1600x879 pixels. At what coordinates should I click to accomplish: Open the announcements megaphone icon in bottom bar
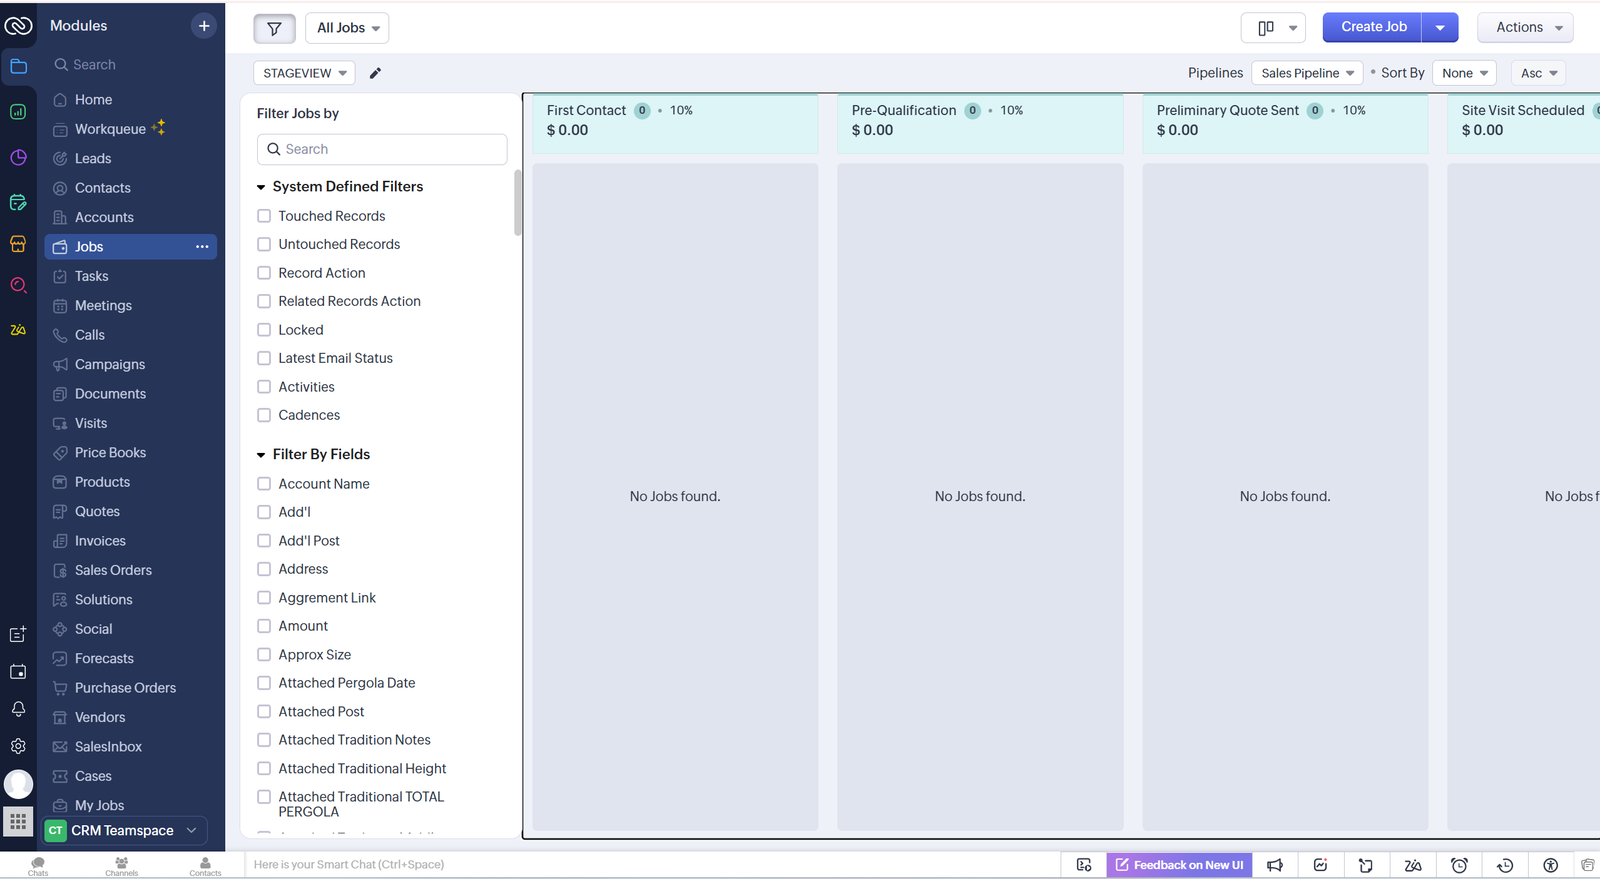pos(1275,865)
